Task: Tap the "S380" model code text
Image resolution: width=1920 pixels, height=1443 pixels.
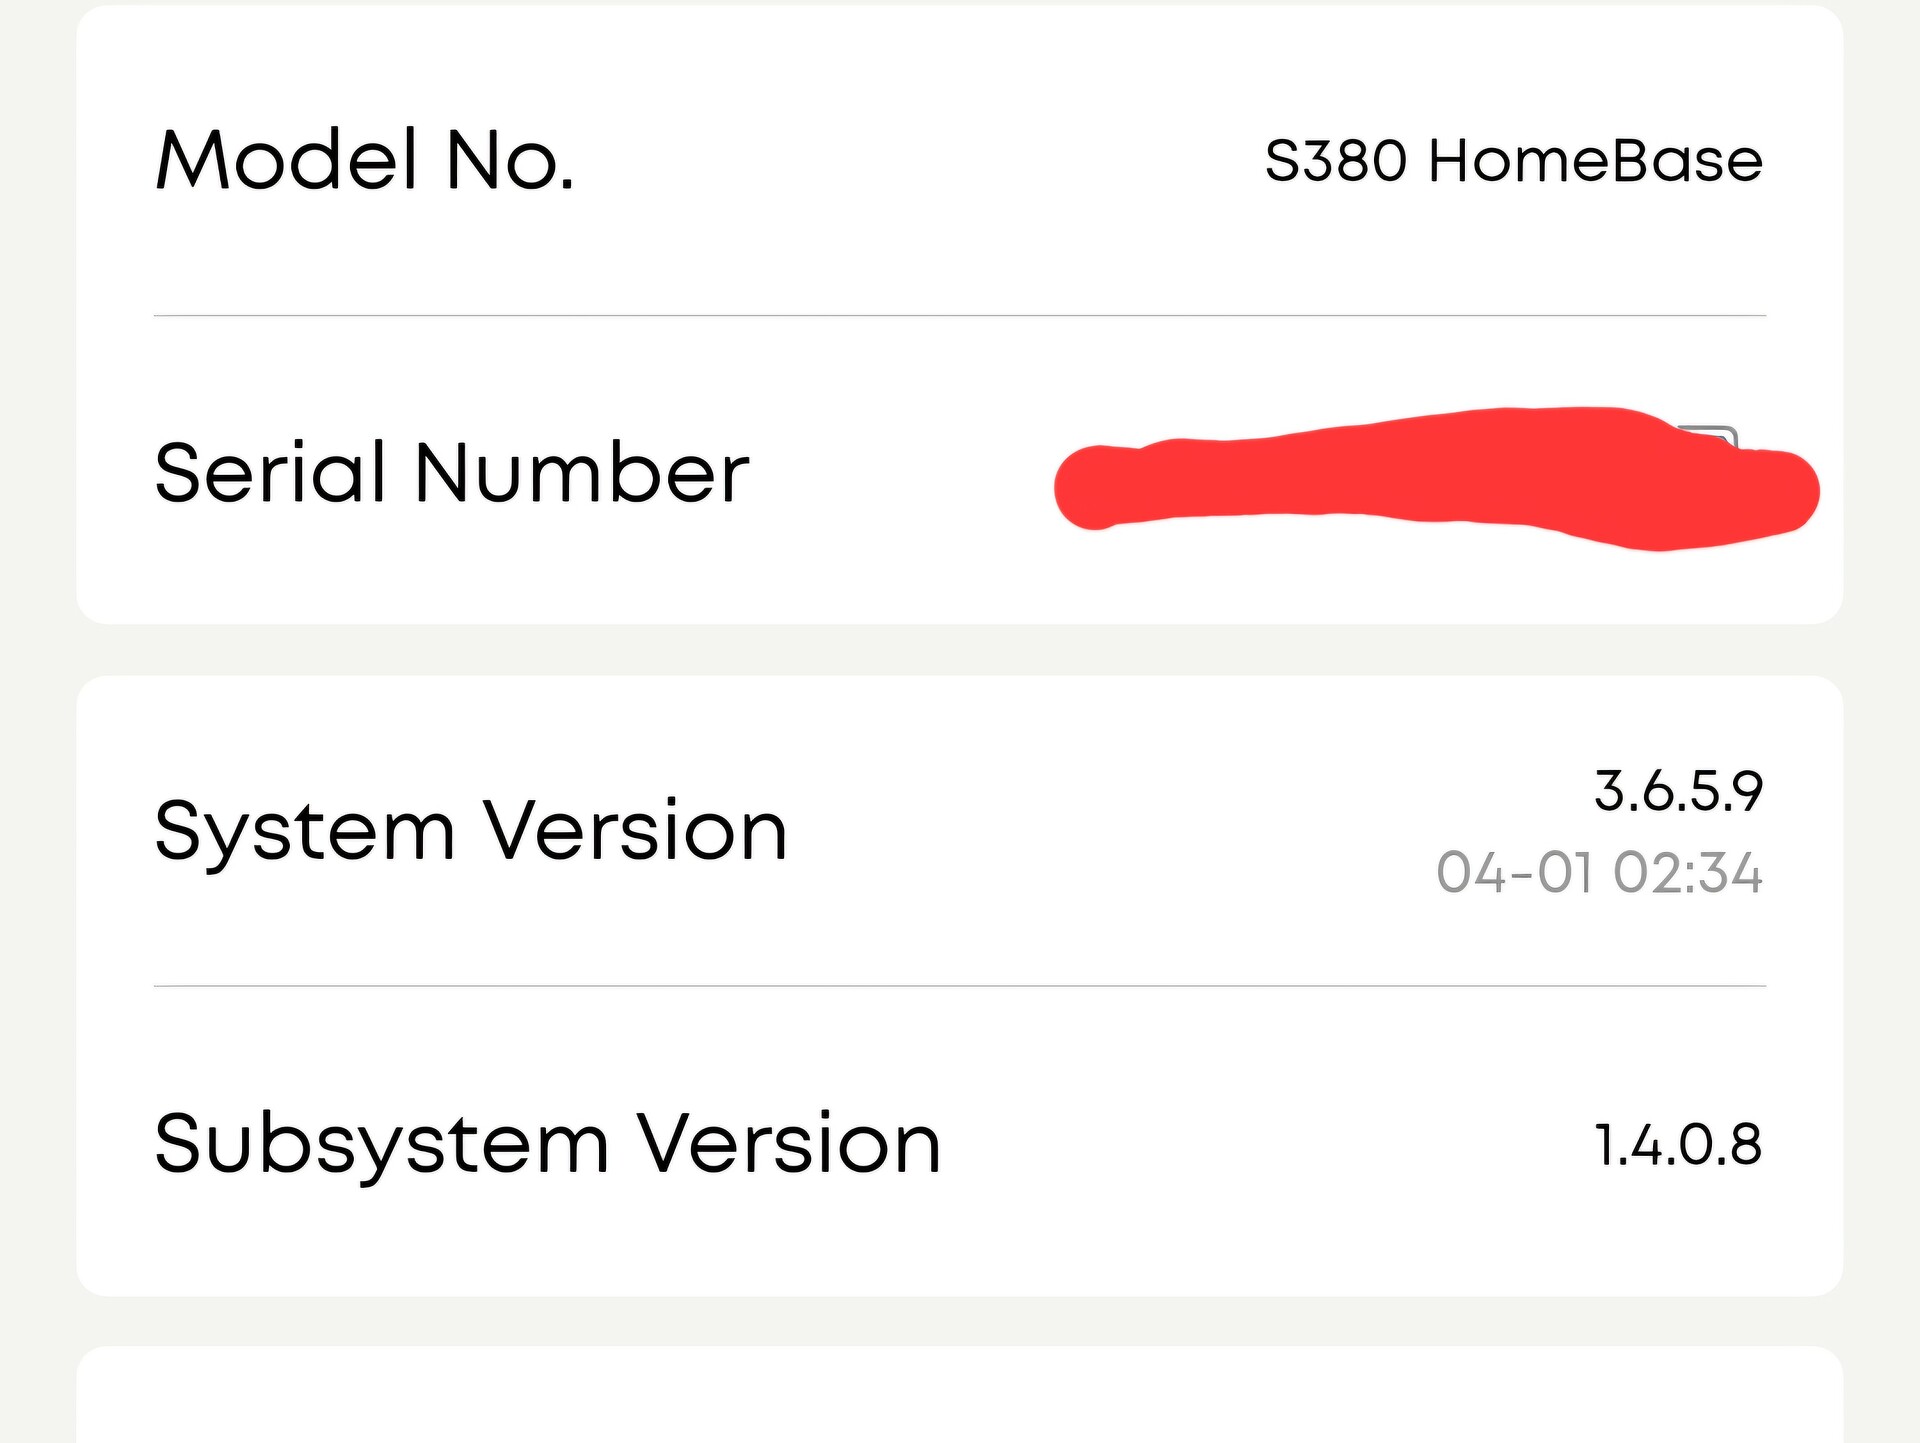Action: coord(1337,160)
